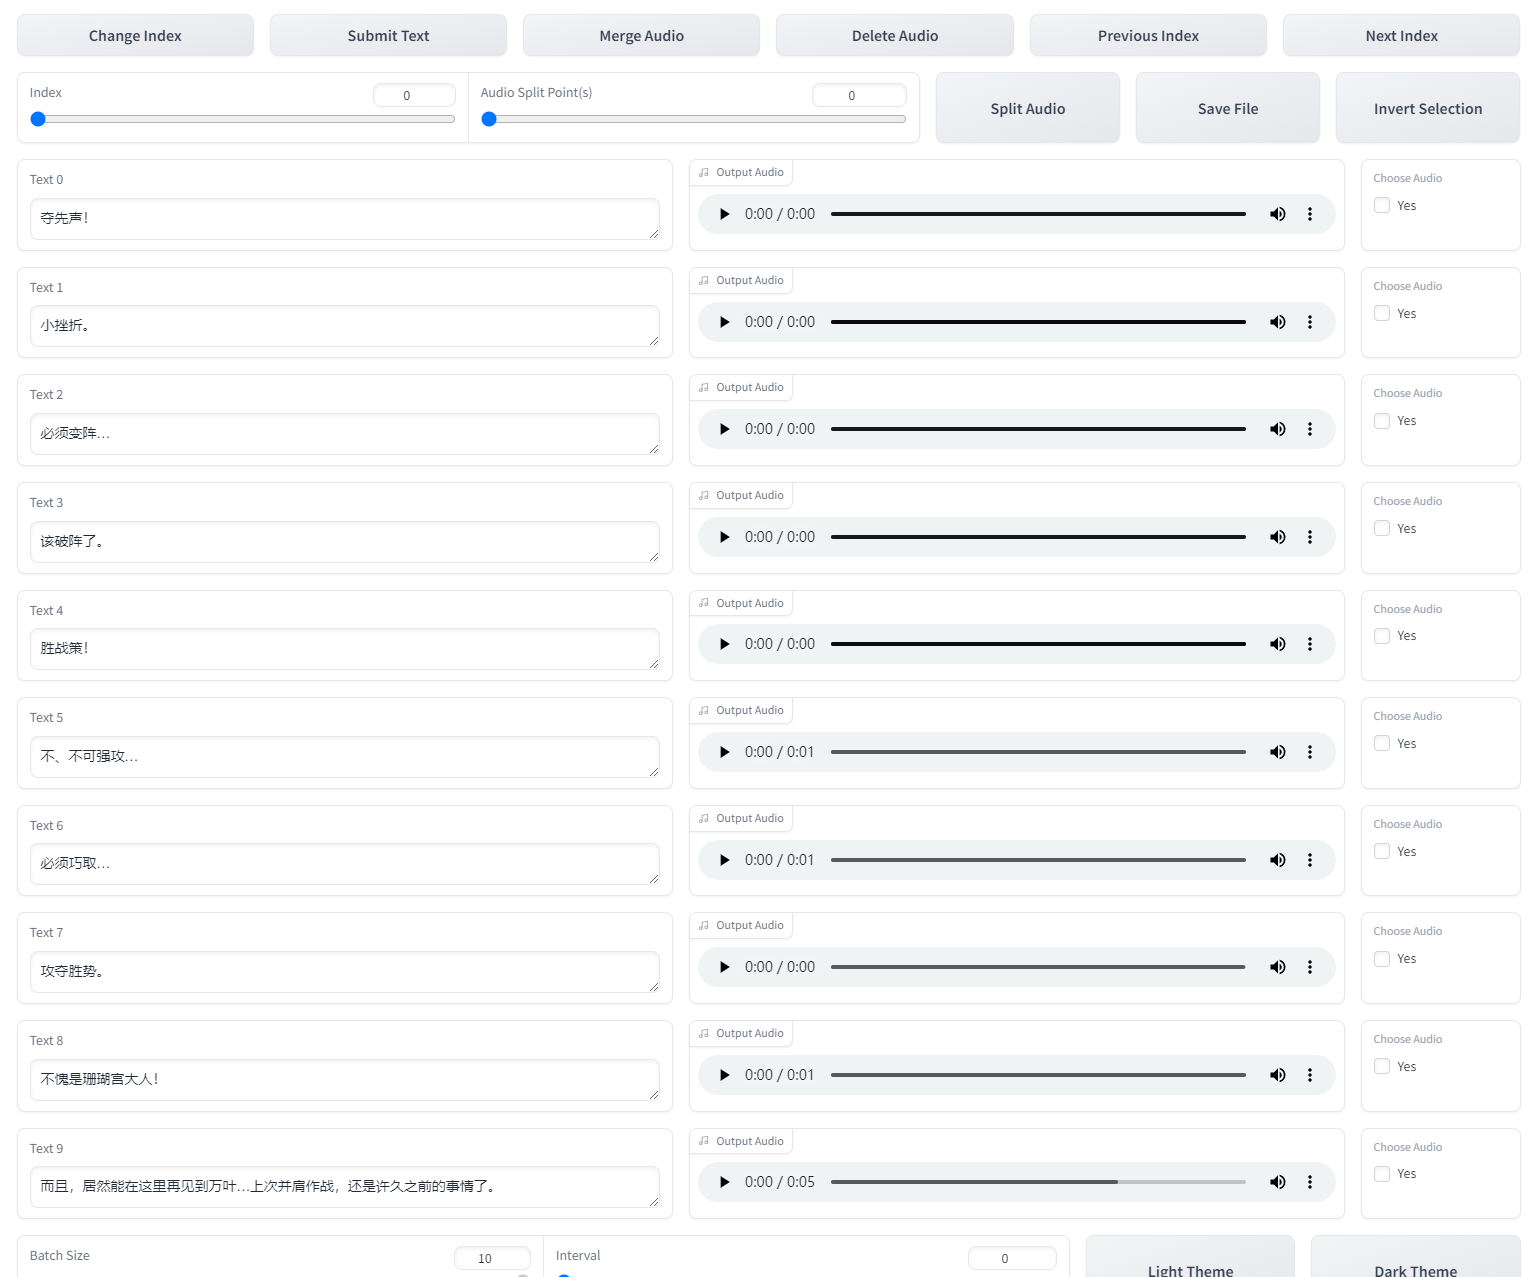
Task: Mute the Text 2 audio player
Action: 1278,429
